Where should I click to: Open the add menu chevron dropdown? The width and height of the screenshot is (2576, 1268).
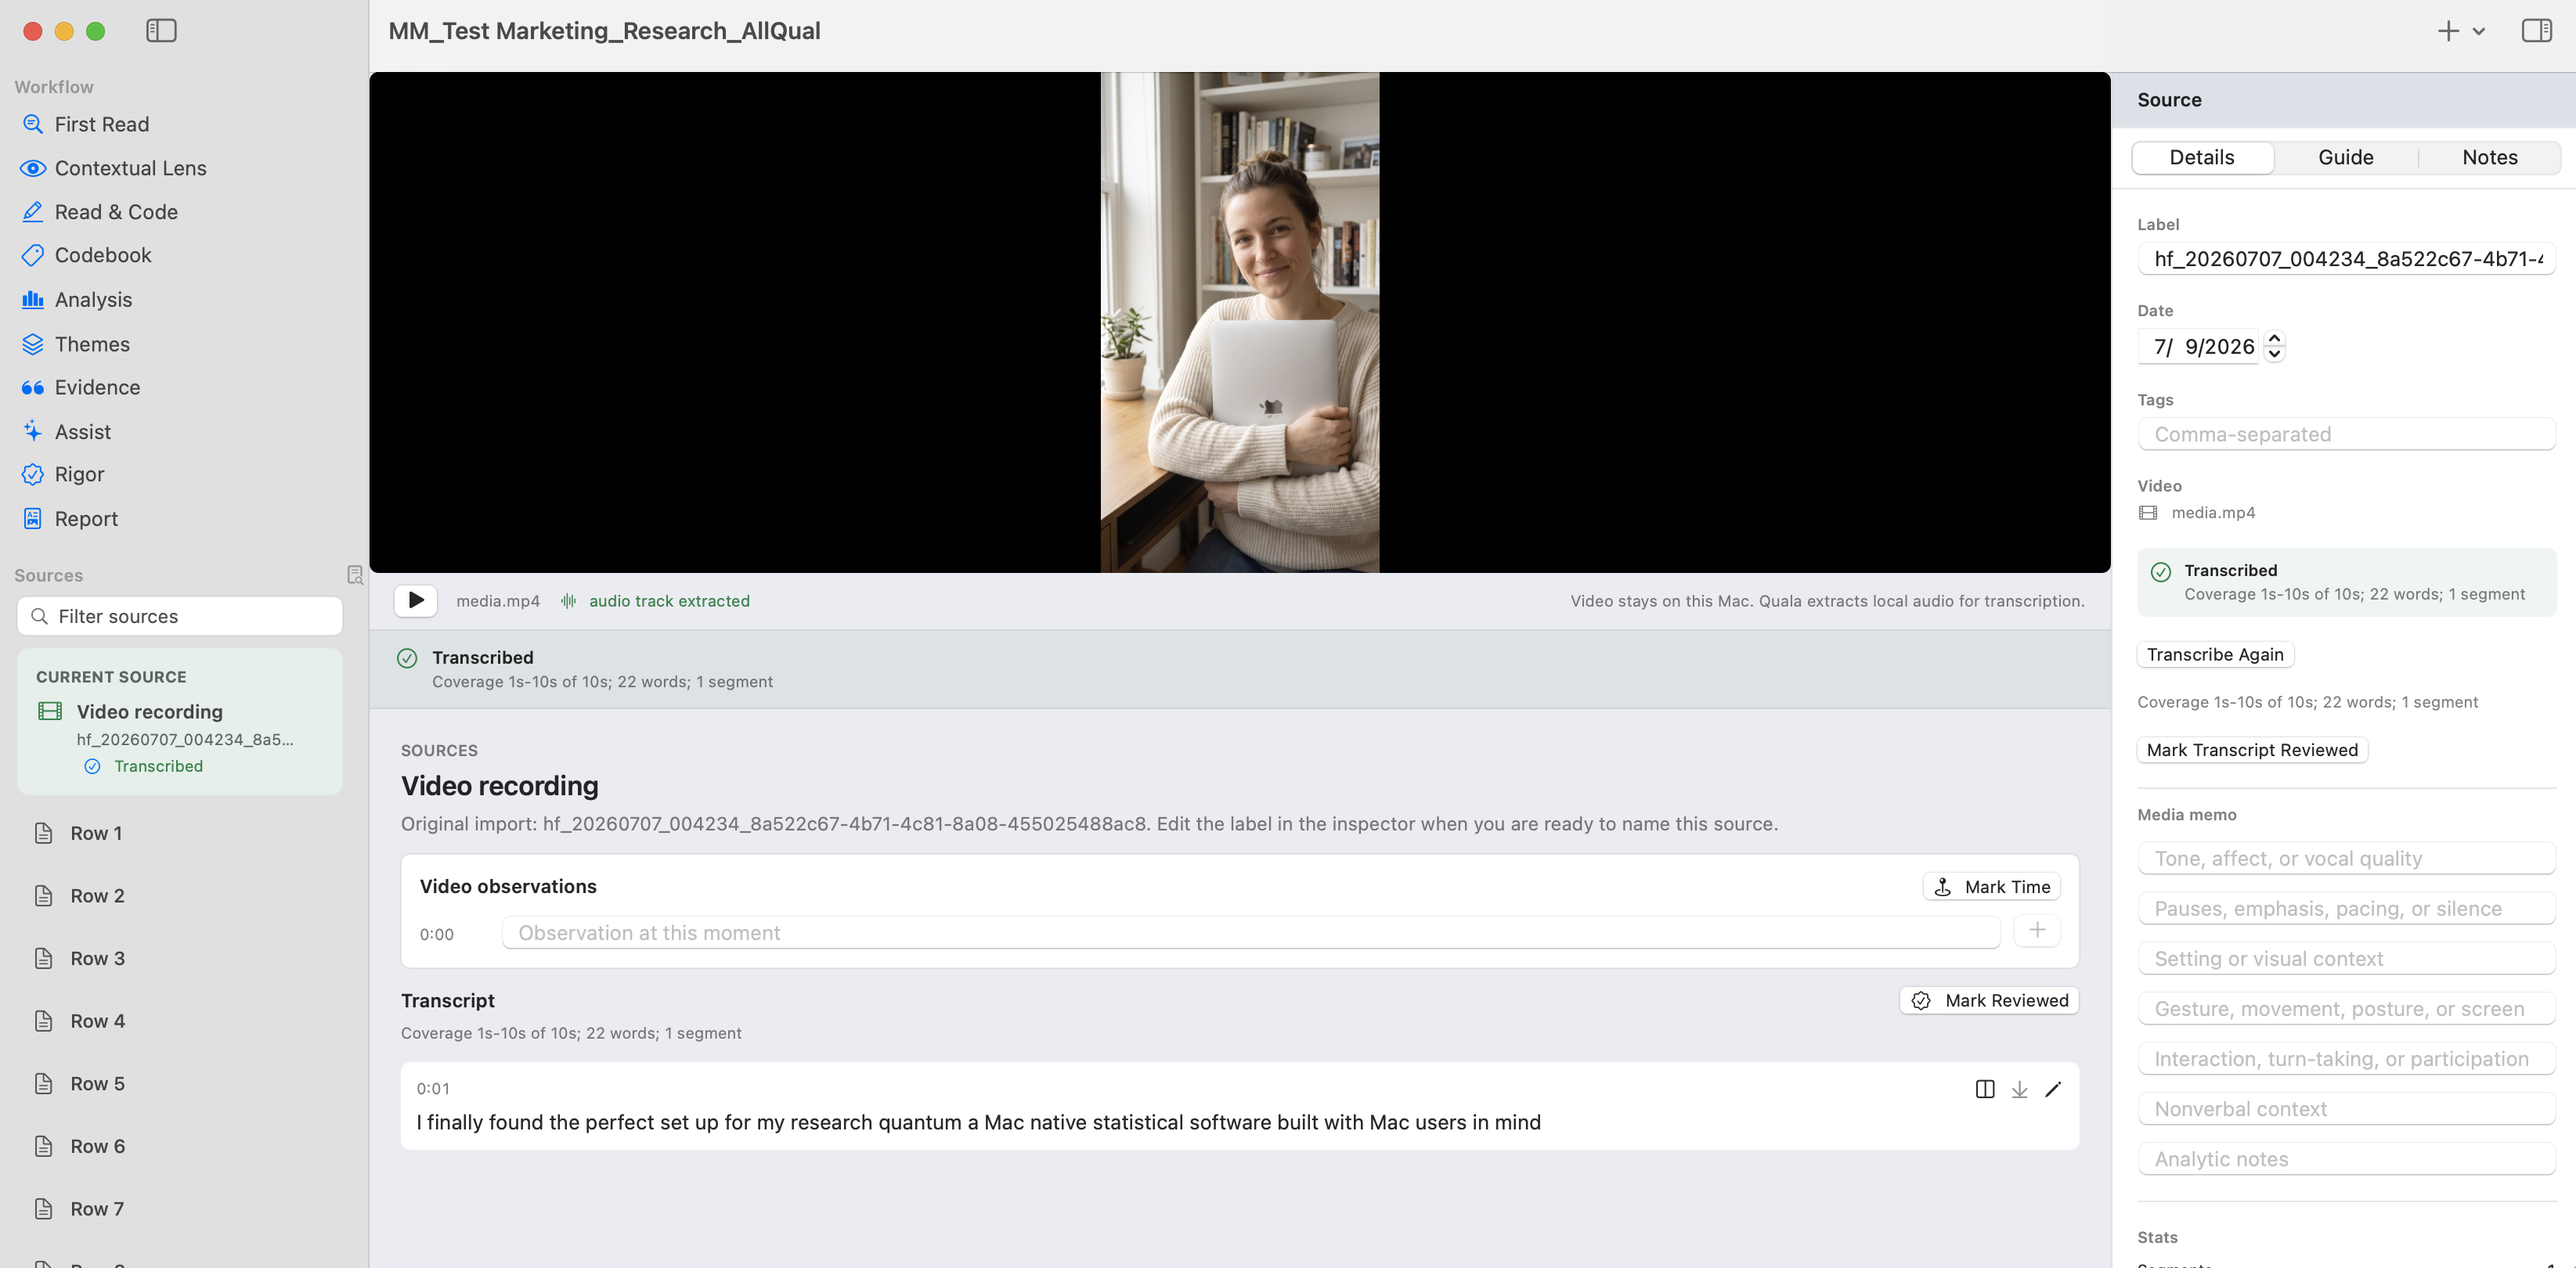[x=2479, y=31]
